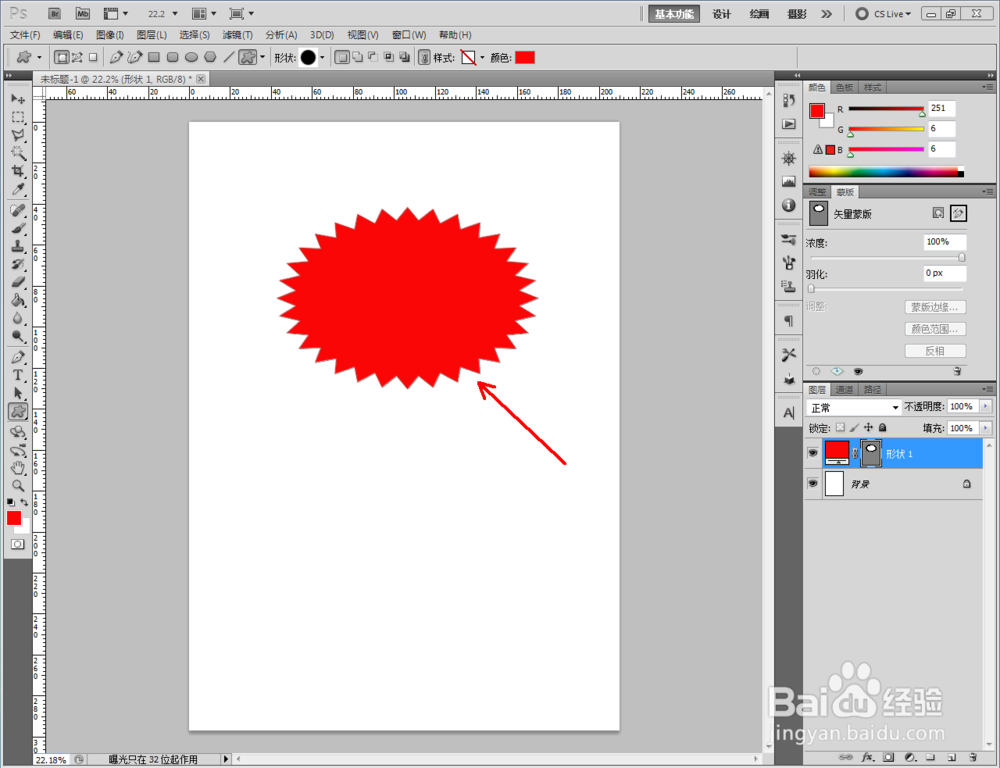Select the Quick Selection wand tool
The width and height of the screenshot is (1000, 768).
[x=18, y=153]
